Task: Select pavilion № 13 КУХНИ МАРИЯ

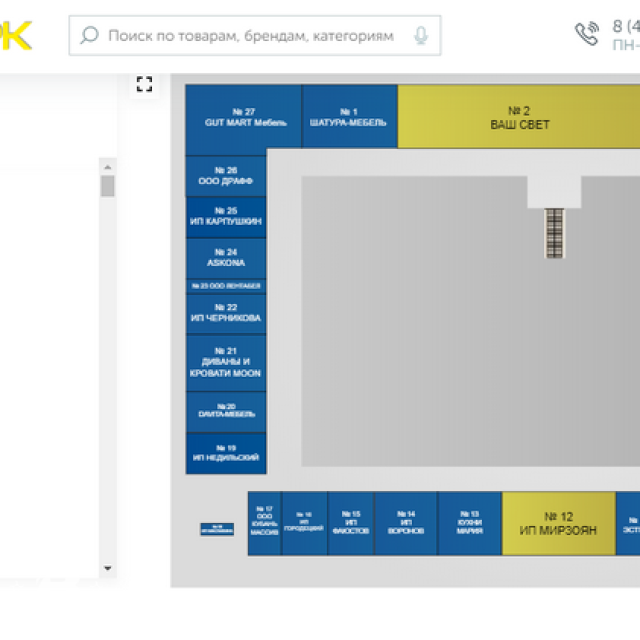Action: point(469,523)
